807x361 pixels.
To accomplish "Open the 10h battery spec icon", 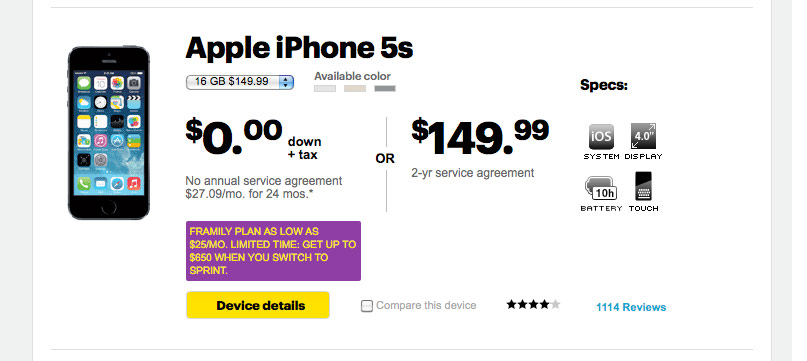I will (x=601, y=188).
